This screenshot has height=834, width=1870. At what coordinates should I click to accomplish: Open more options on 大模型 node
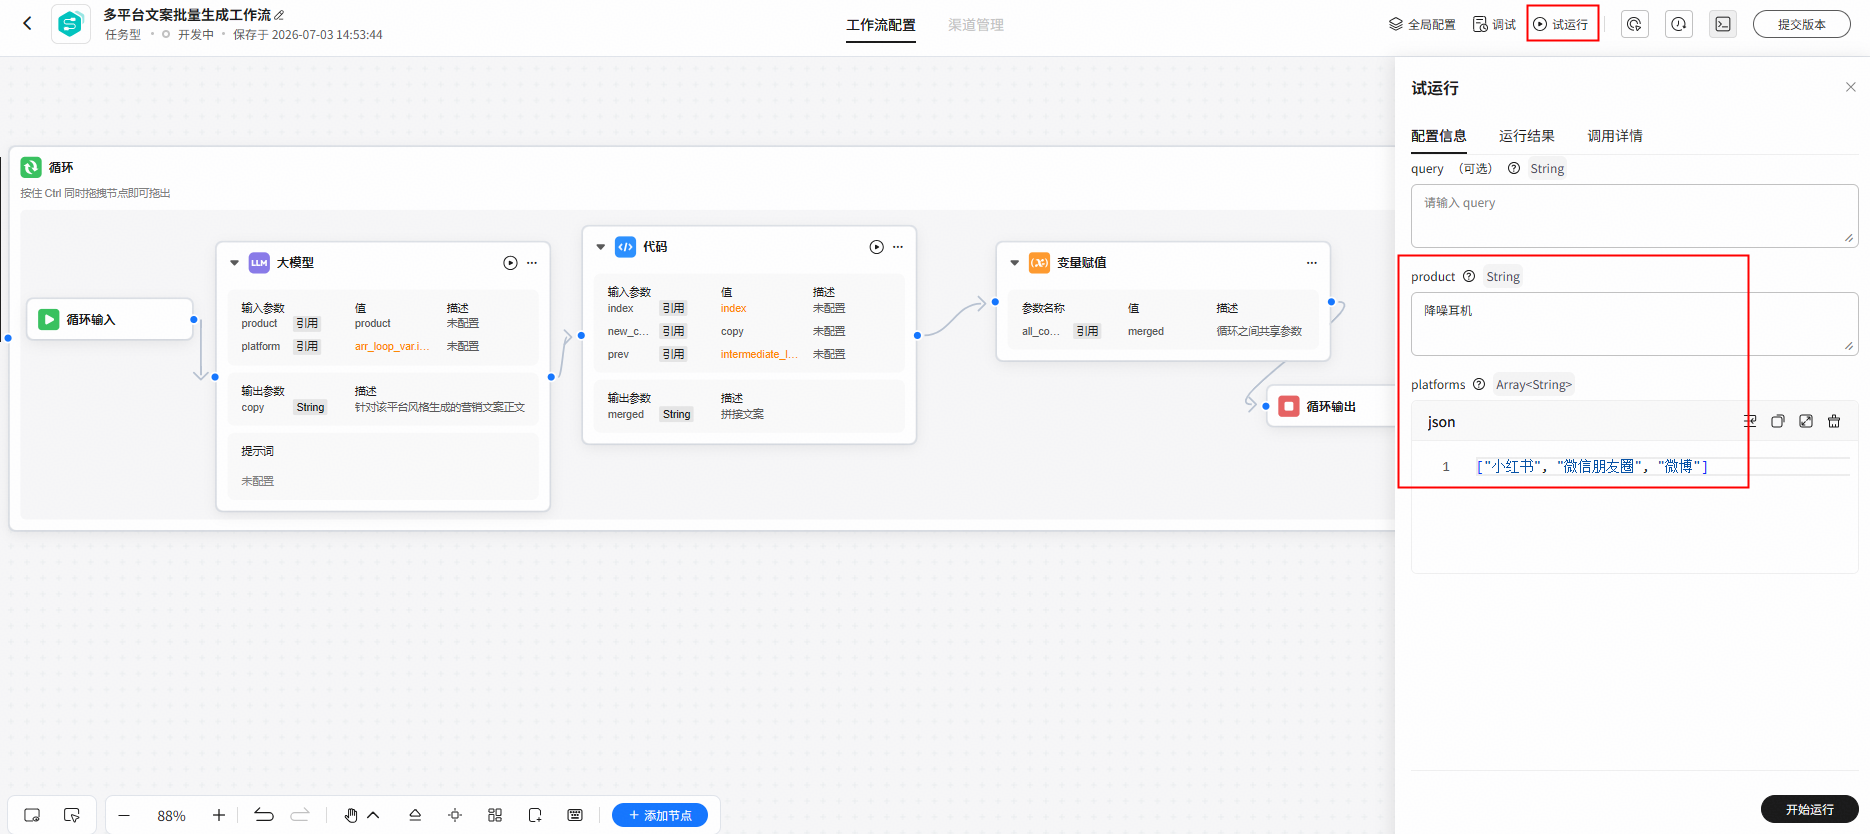click(x=532, y=263)
